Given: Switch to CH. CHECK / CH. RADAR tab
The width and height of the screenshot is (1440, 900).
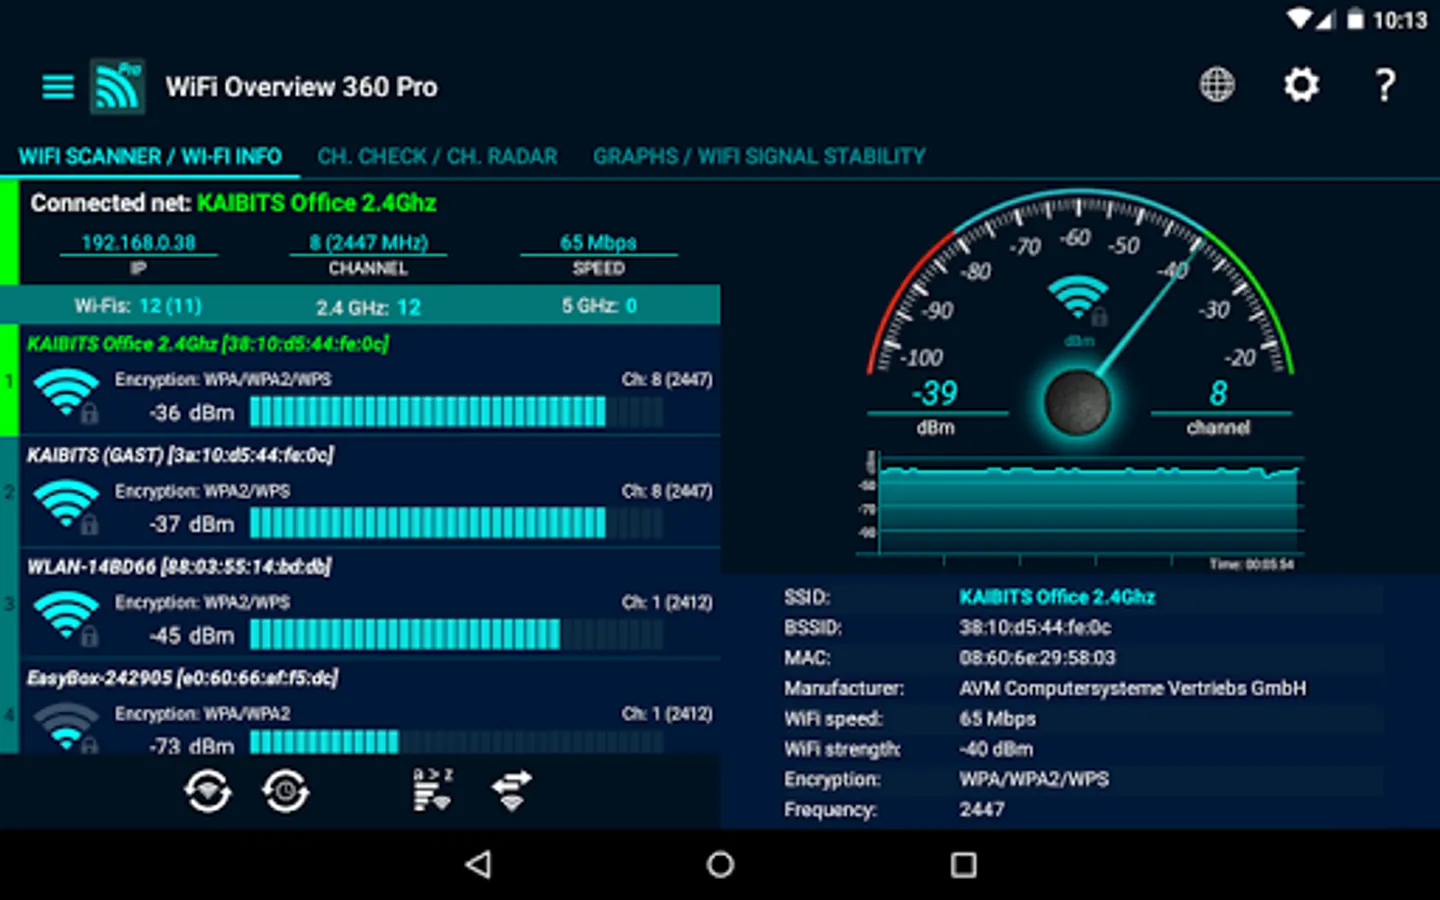Looking at the screenshot, I should click(437, 157).
